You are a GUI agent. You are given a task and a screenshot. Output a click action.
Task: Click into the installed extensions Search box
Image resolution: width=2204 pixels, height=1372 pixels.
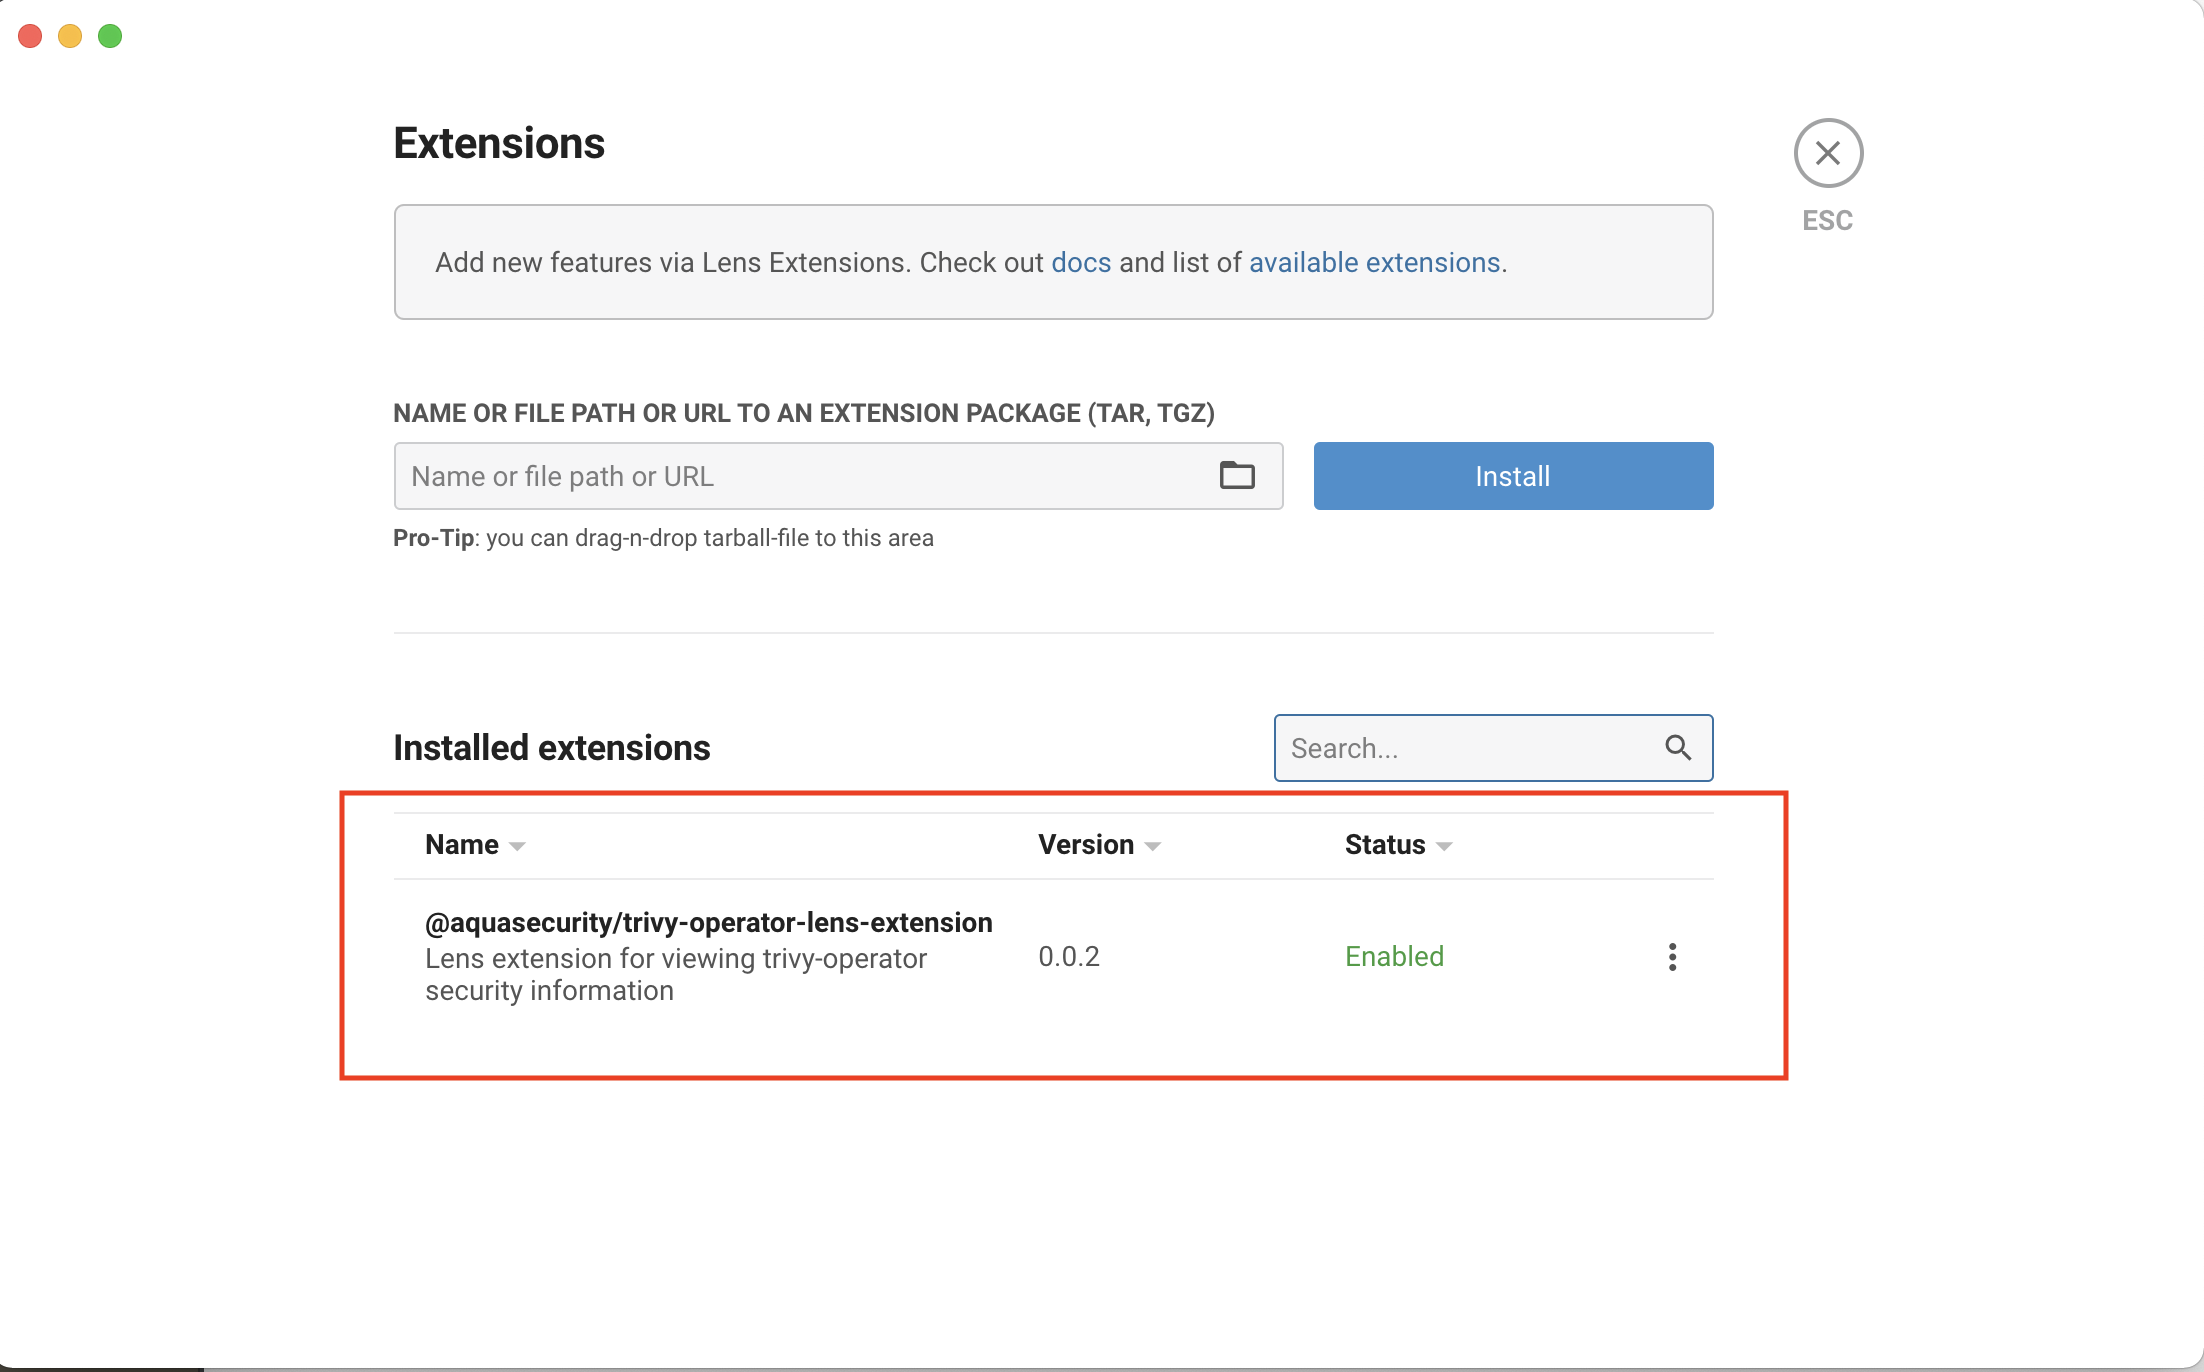pos(1465,748)
